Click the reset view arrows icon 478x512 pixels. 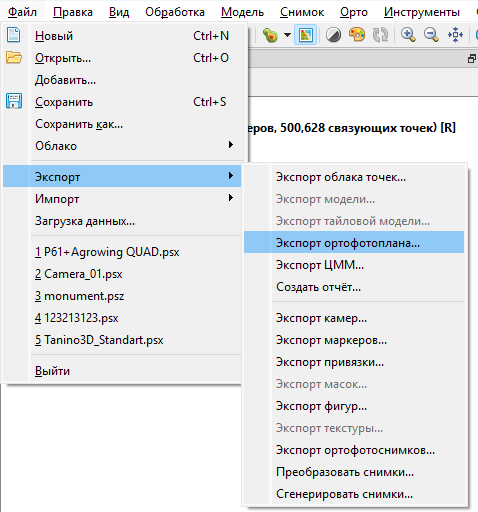click(x=455, y=35)
